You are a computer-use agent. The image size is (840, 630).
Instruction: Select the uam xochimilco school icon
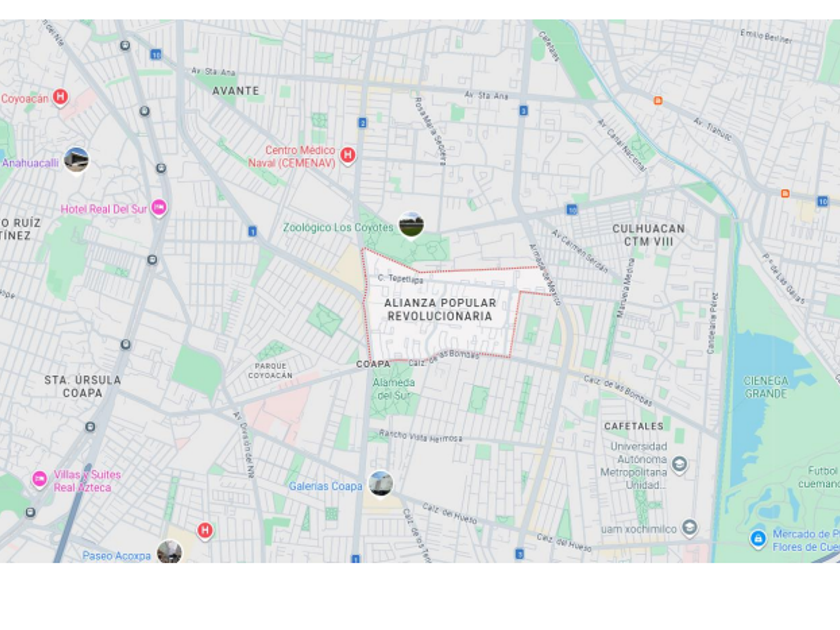click(689, 528)
